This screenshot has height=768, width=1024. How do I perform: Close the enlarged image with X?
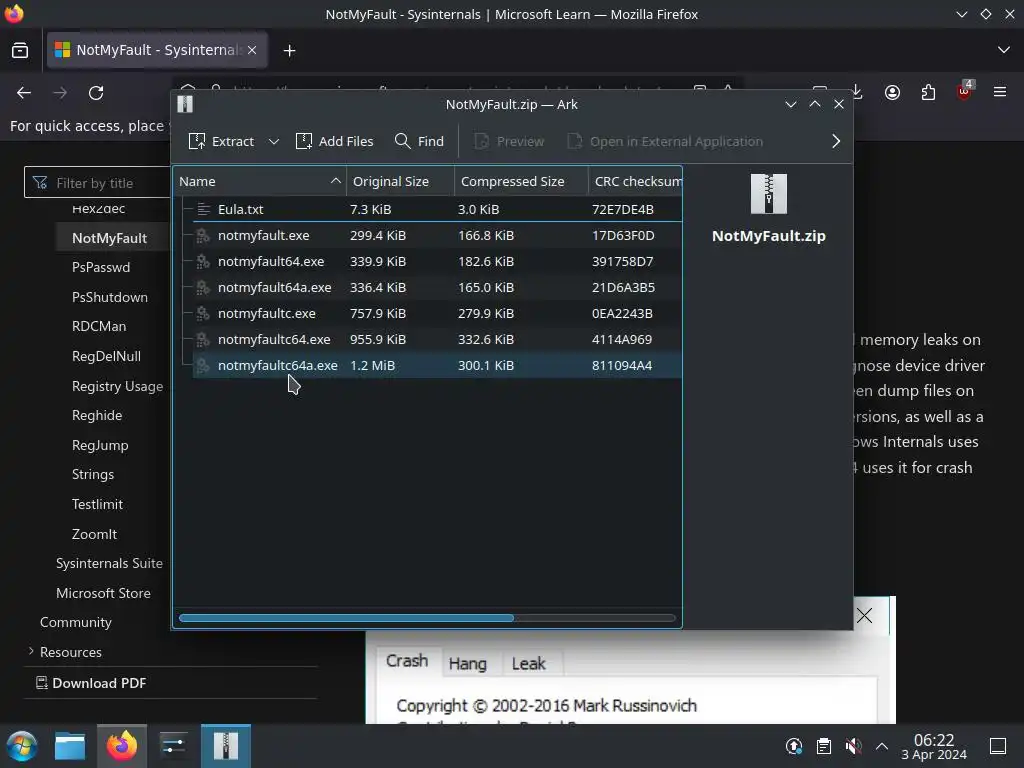click(865, 615)
